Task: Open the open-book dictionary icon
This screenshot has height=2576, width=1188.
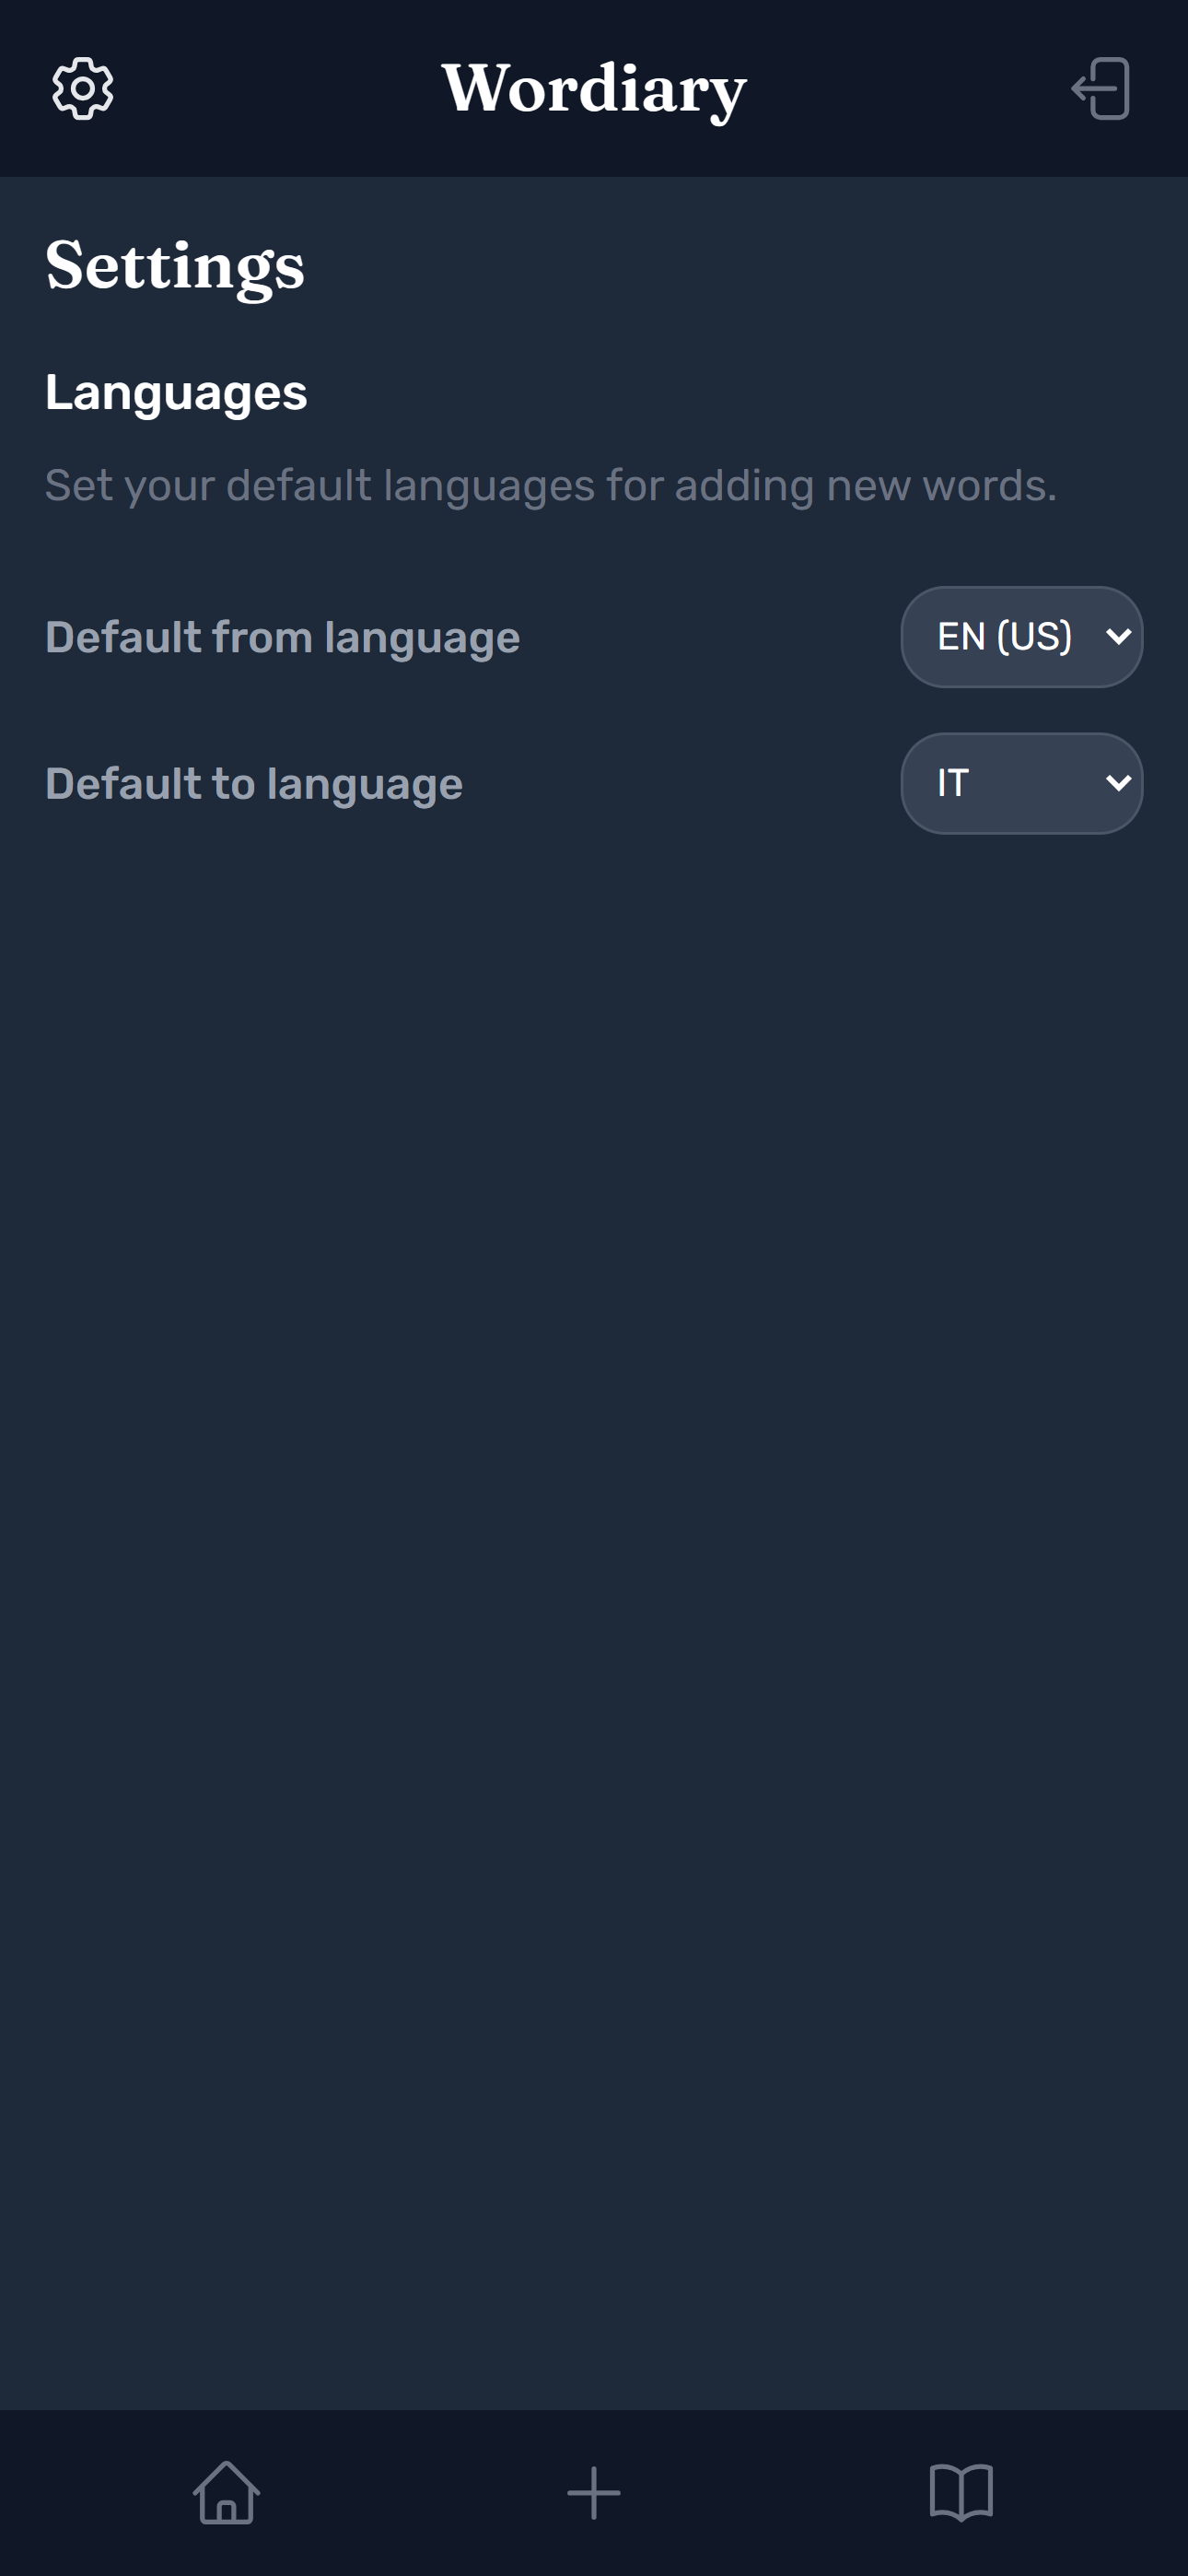Action: click(961, 2492)
